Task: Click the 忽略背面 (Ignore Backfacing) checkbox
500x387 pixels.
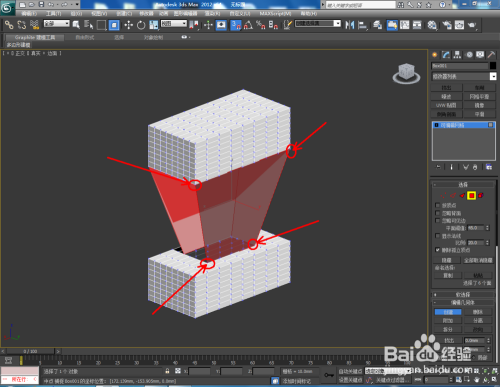Action: tap(438, 213)
